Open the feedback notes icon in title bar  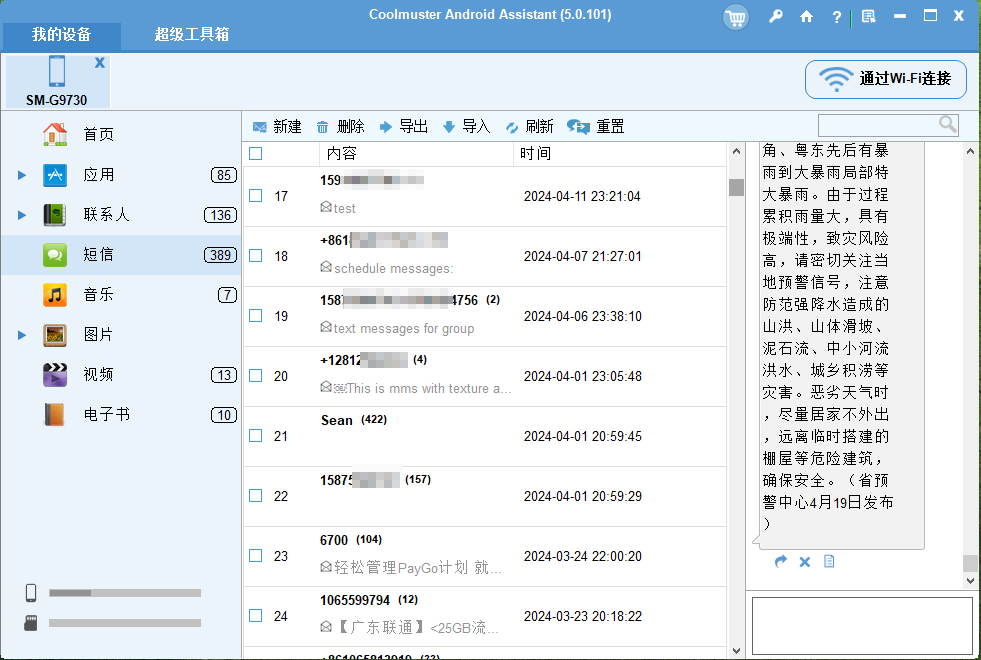coord(868,16)
